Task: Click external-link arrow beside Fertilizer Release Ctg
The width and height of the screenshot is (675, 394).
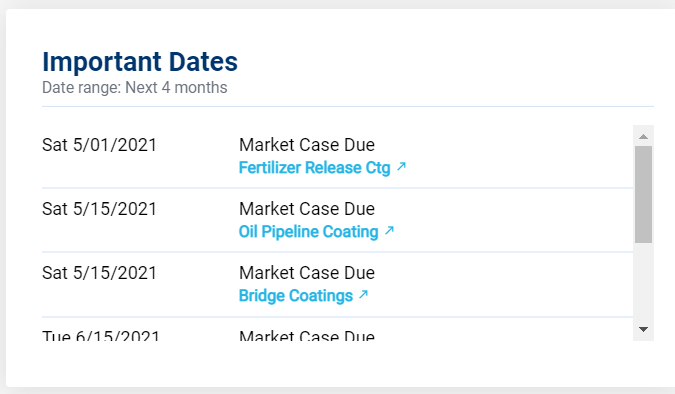Action: 401,166
